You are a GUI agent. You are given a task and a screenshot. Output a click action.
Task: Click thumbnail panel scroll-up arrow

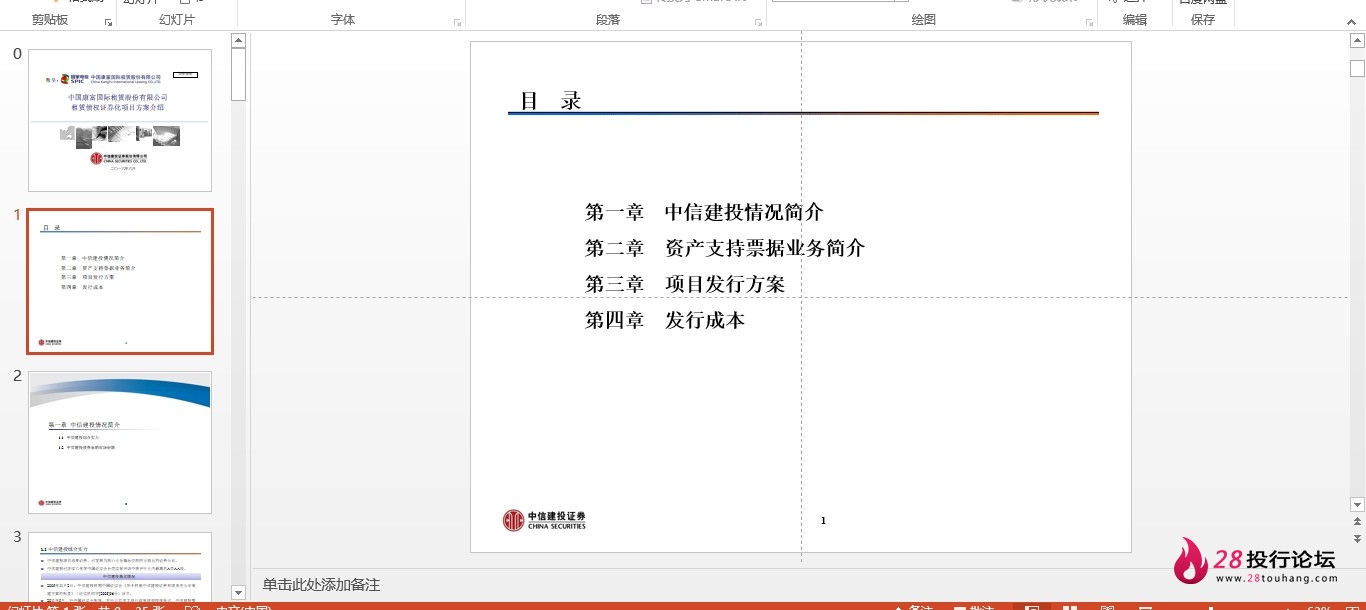[x=238, y=41]
